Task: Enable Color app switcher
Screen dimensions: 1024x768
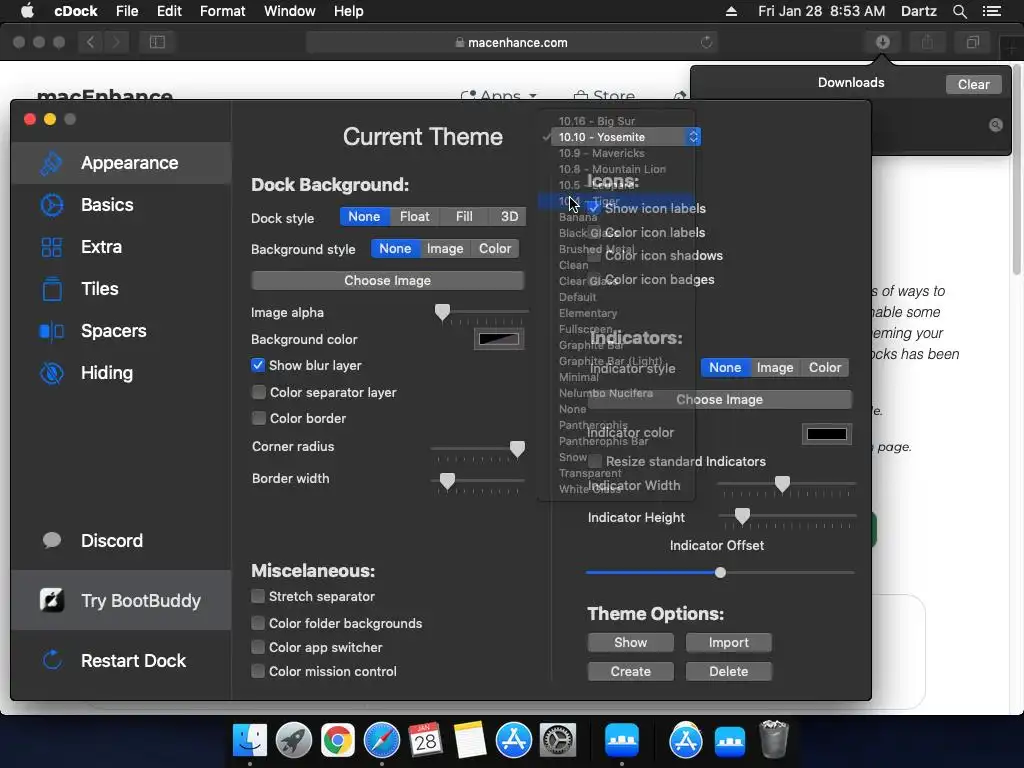Action: 258,647
